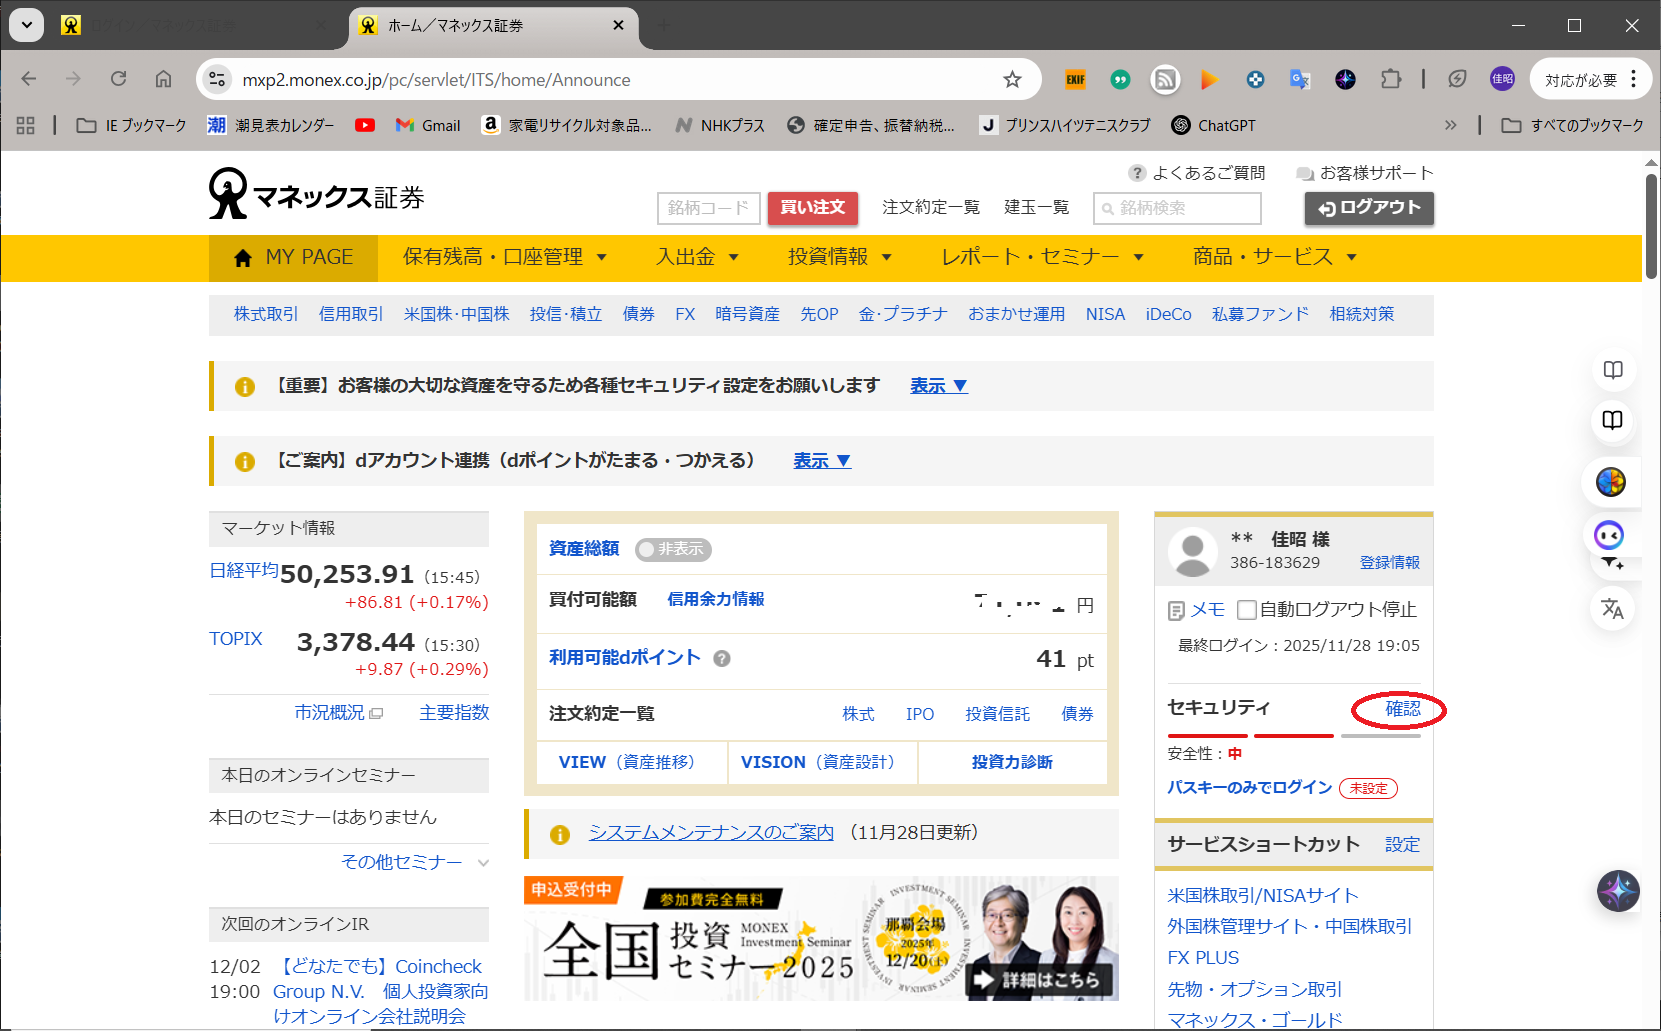
Task: Expand the 保有残高・口座管理 dropdown menu
Action: [x=504, y=257]
